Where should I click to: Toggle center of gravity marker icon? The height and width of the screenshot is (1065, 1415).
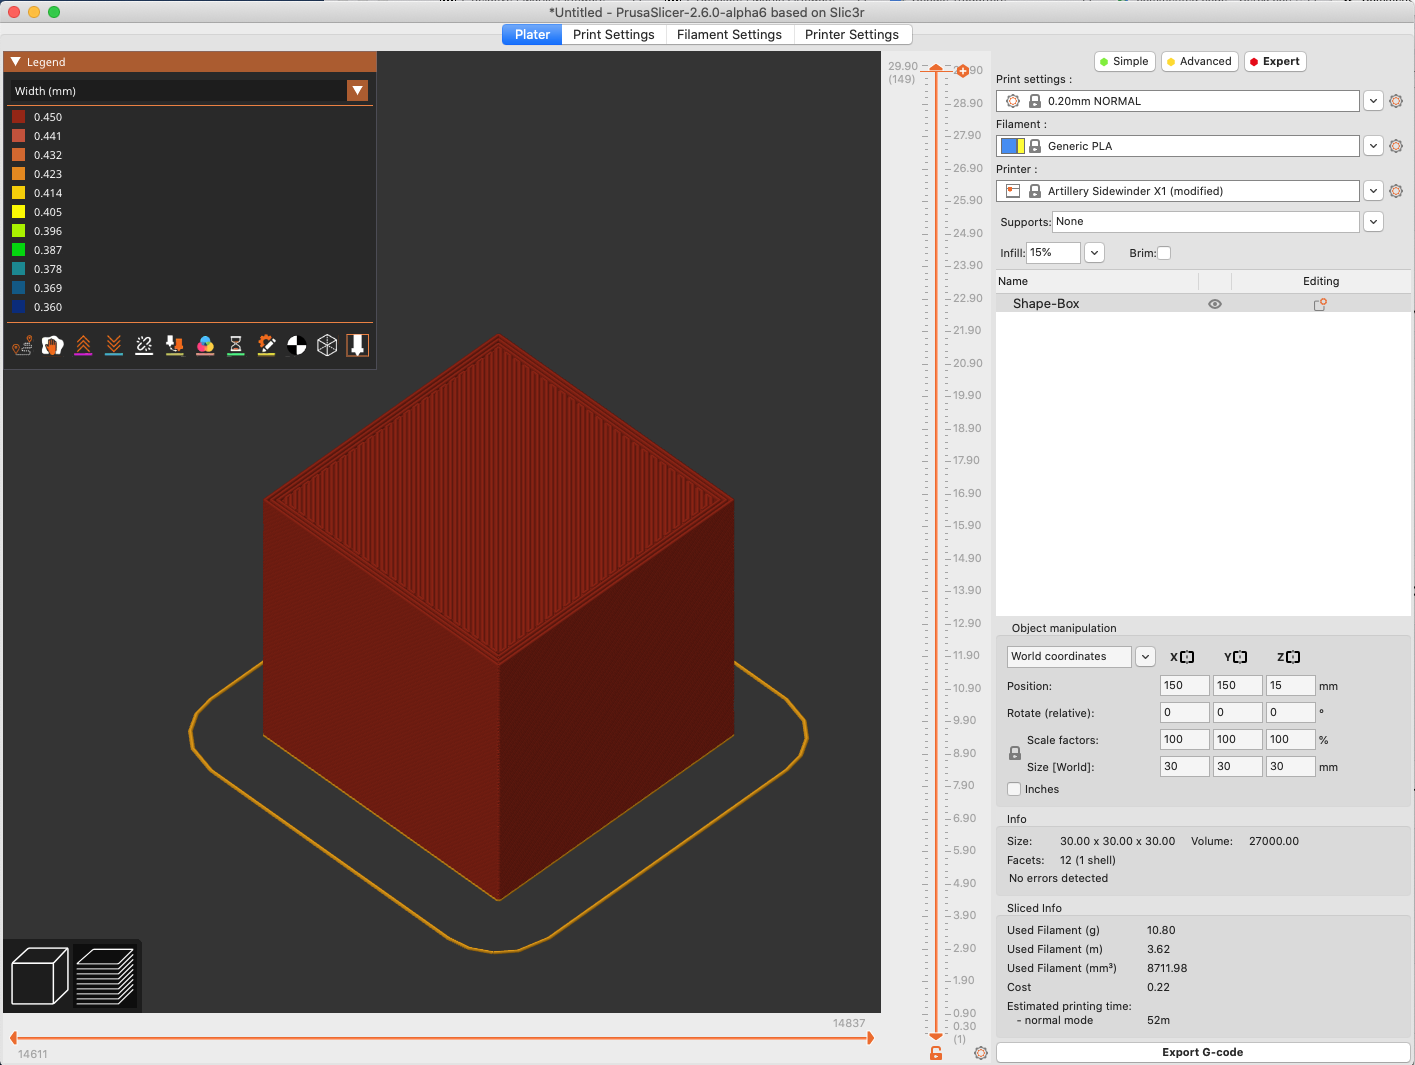[x=297, y=345]
